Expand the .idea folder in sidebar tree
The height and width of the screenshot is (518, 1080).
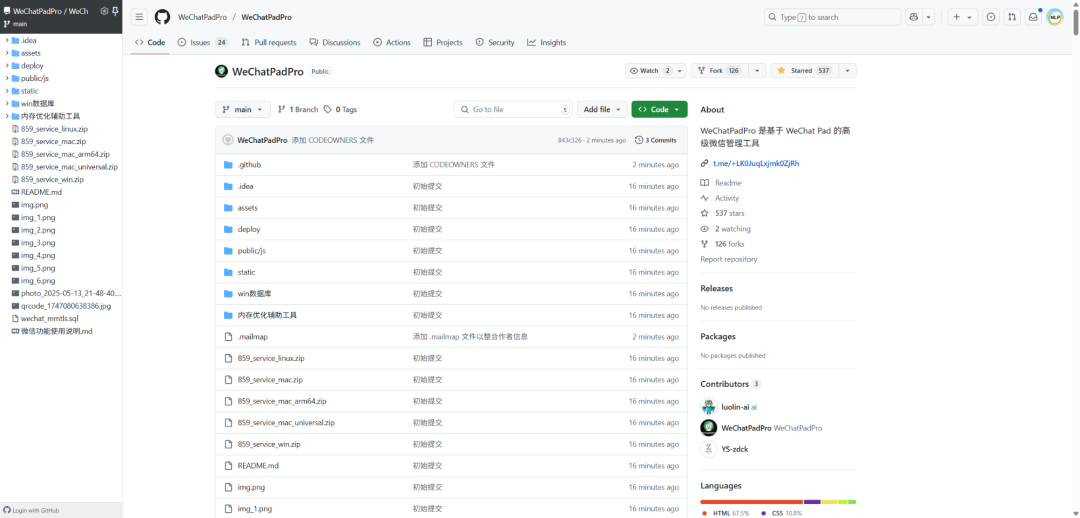pyautogui.click(x=7, y=40)
